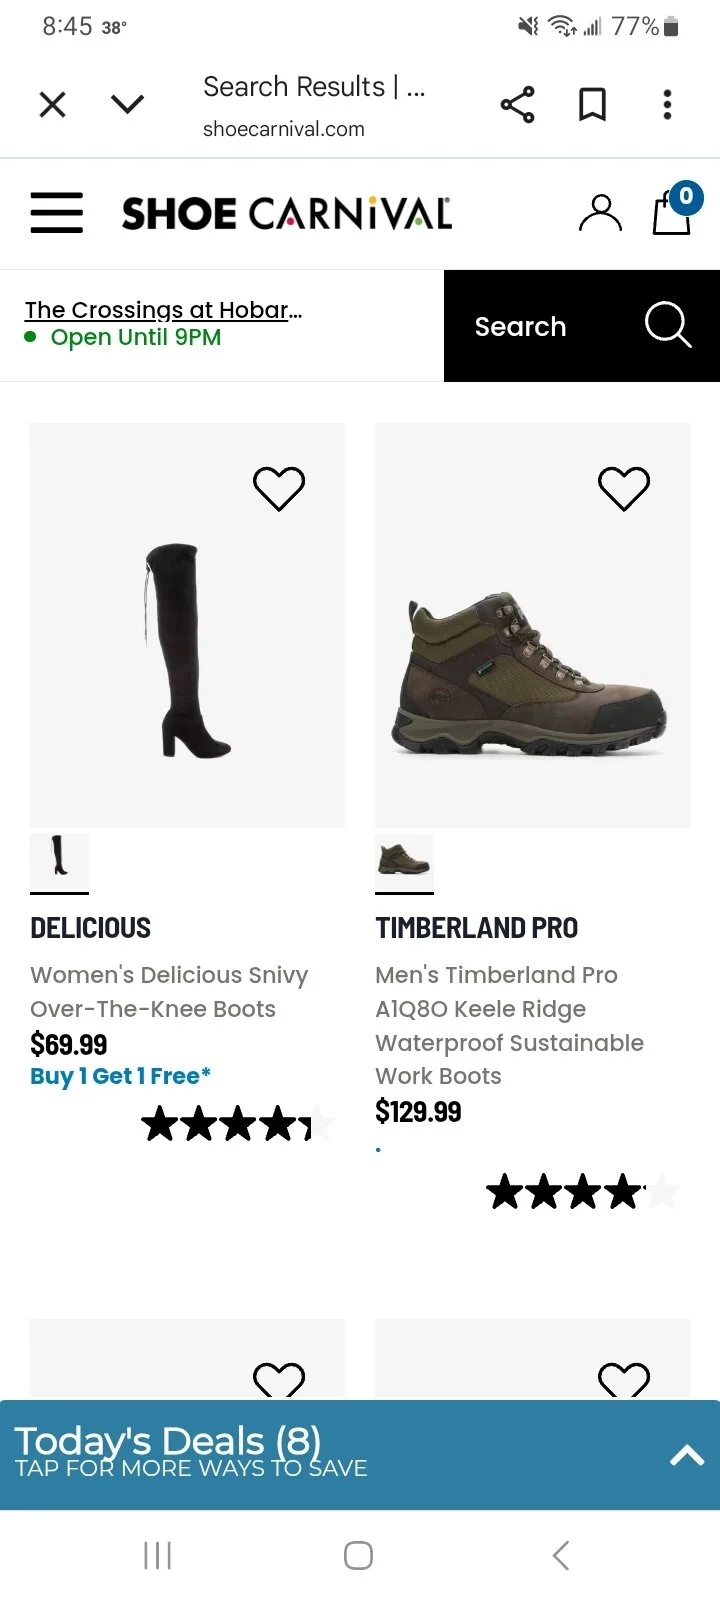Tap Buy 1 Get 1 Free offer

pyautogui.click(x=120, y=1076)
